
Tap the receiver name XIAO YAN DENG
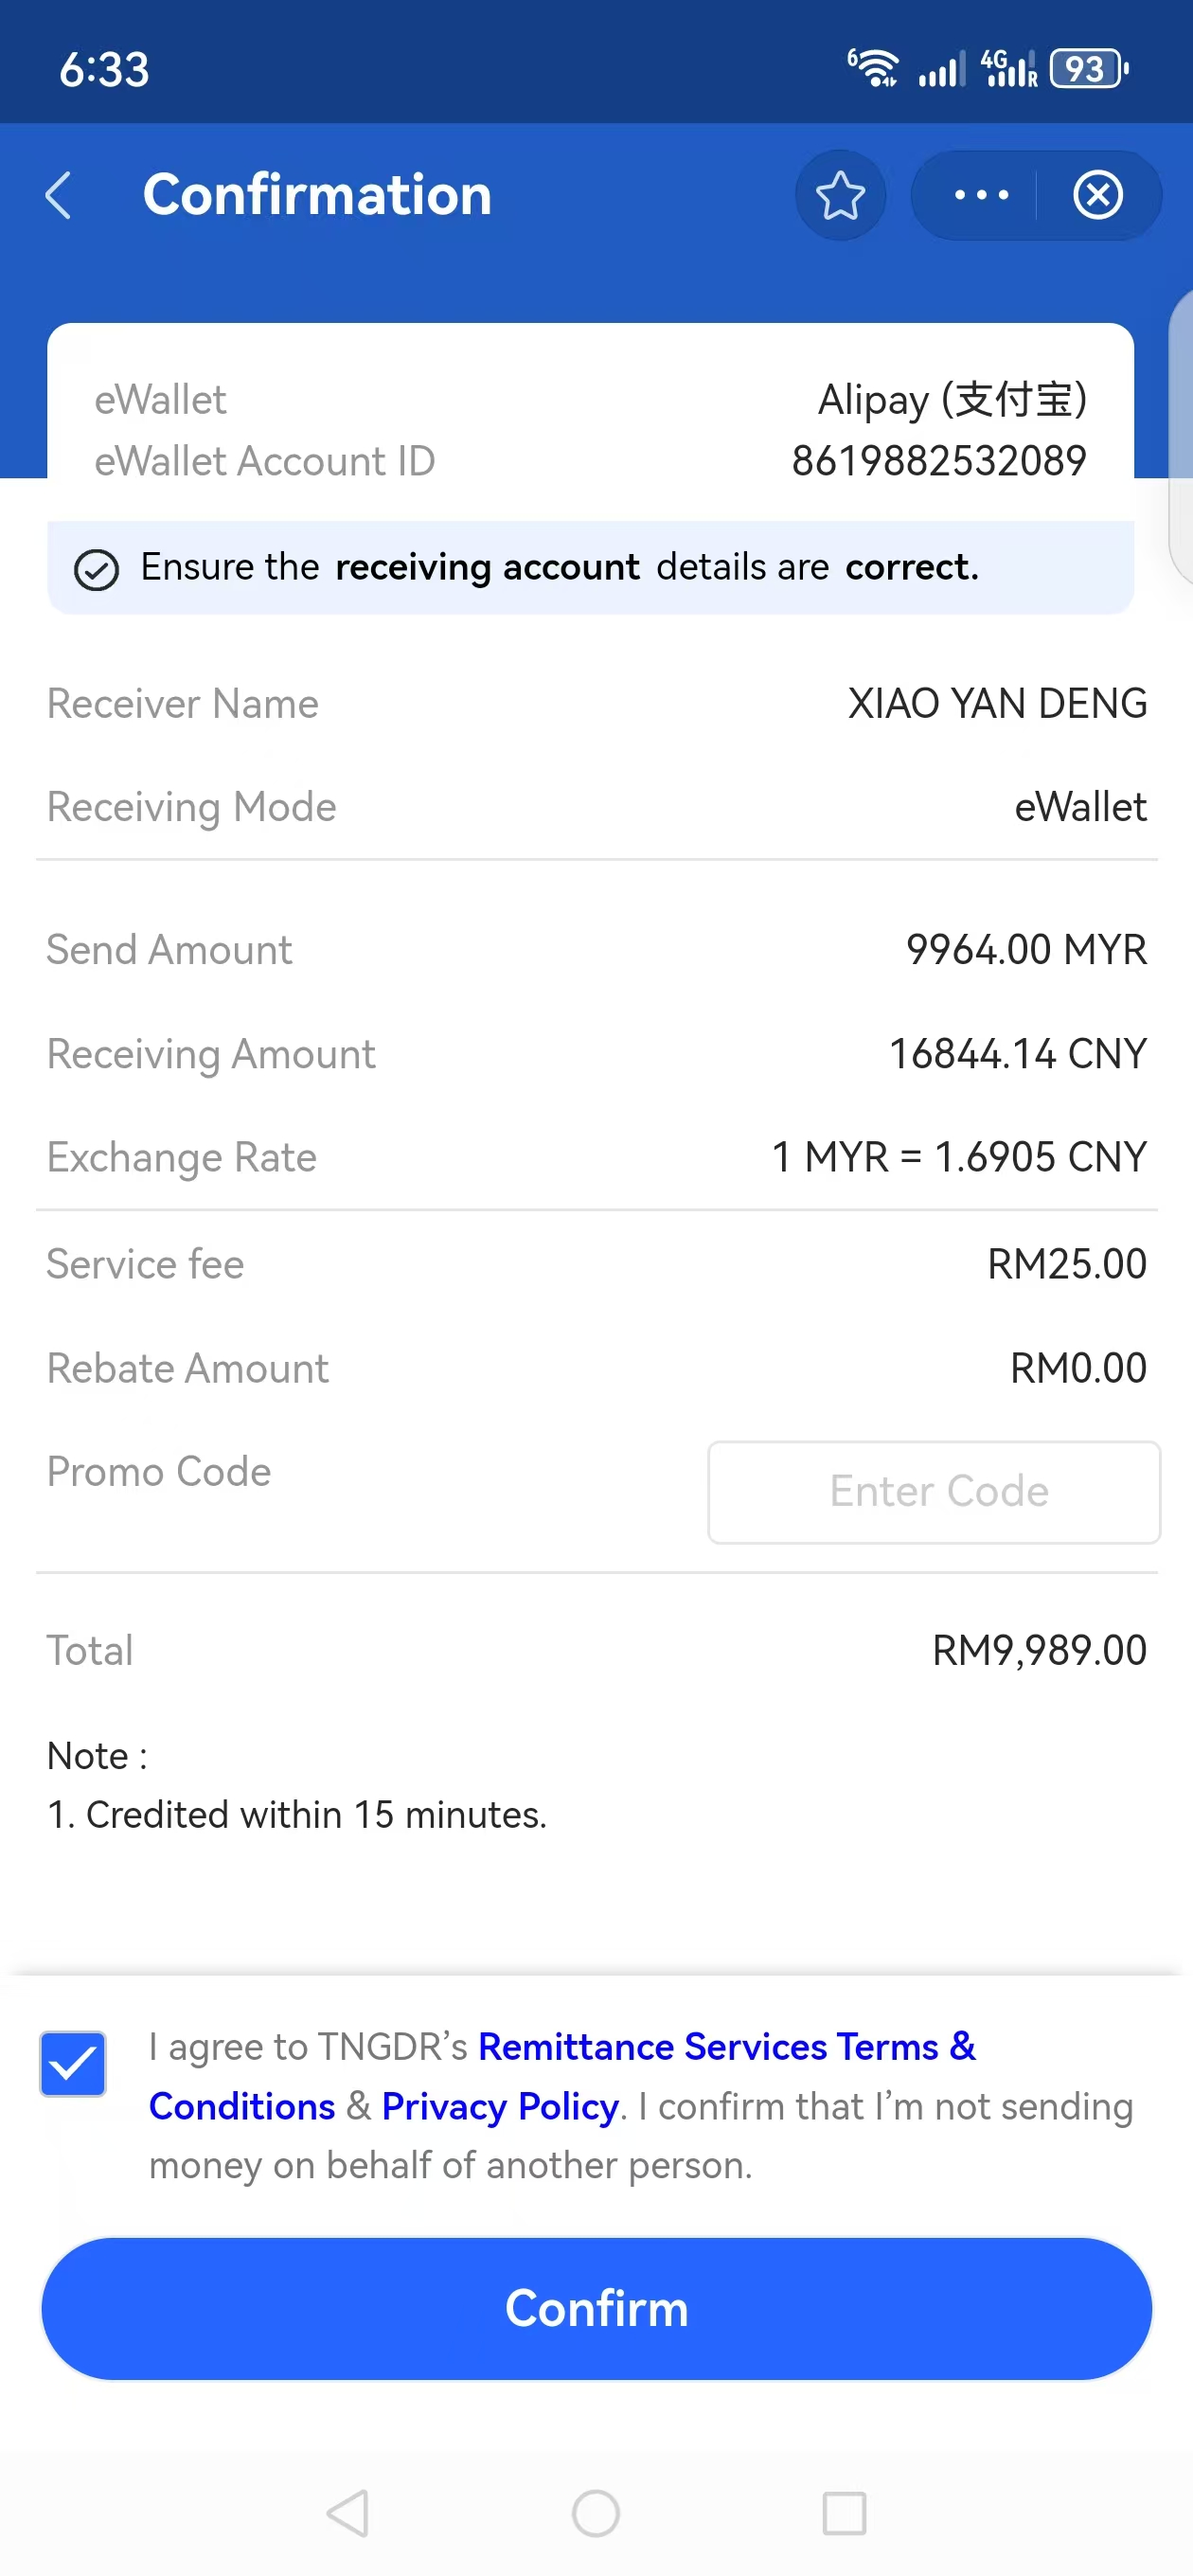(x=996, y=704)
